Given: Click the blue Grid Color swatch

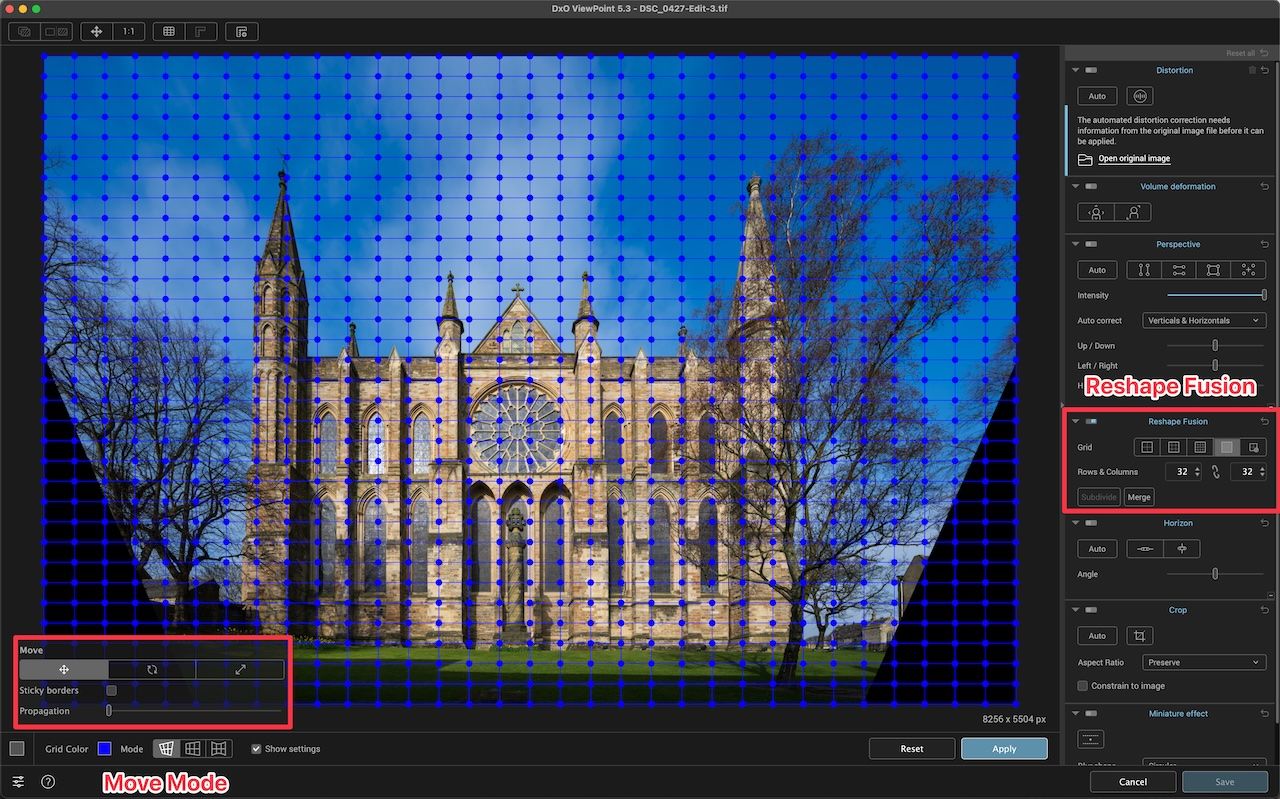Looking at the screenshot, I should point(105,749).
